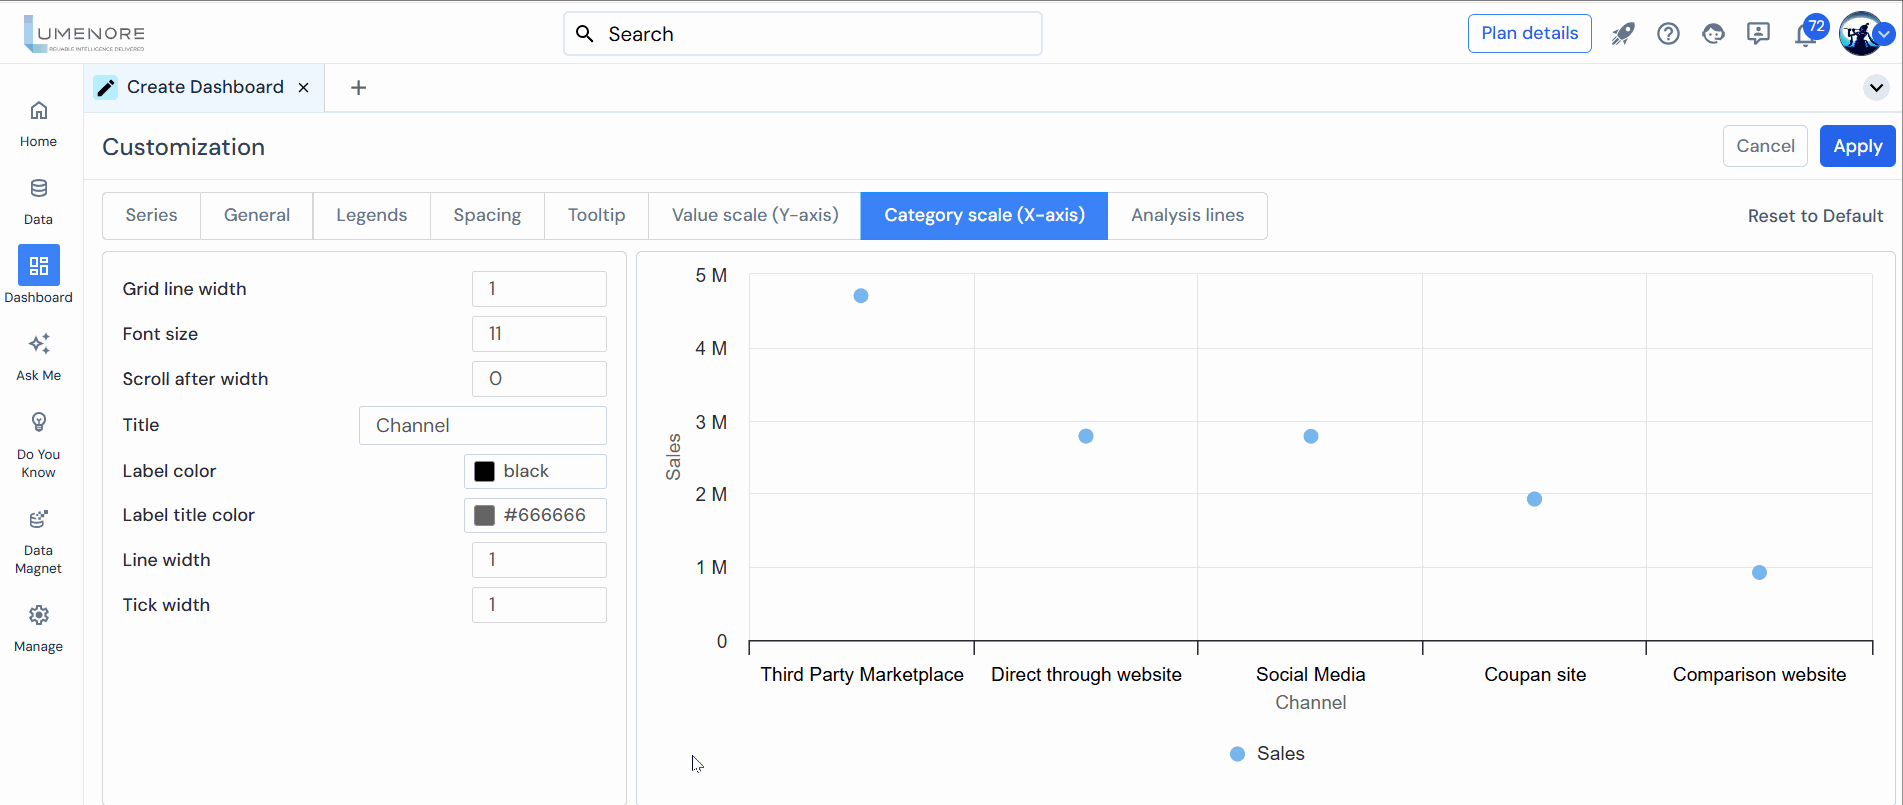Click the rocket icon in header
The height and width of the screenshot is (805, 1903).
coord(1622,34)
